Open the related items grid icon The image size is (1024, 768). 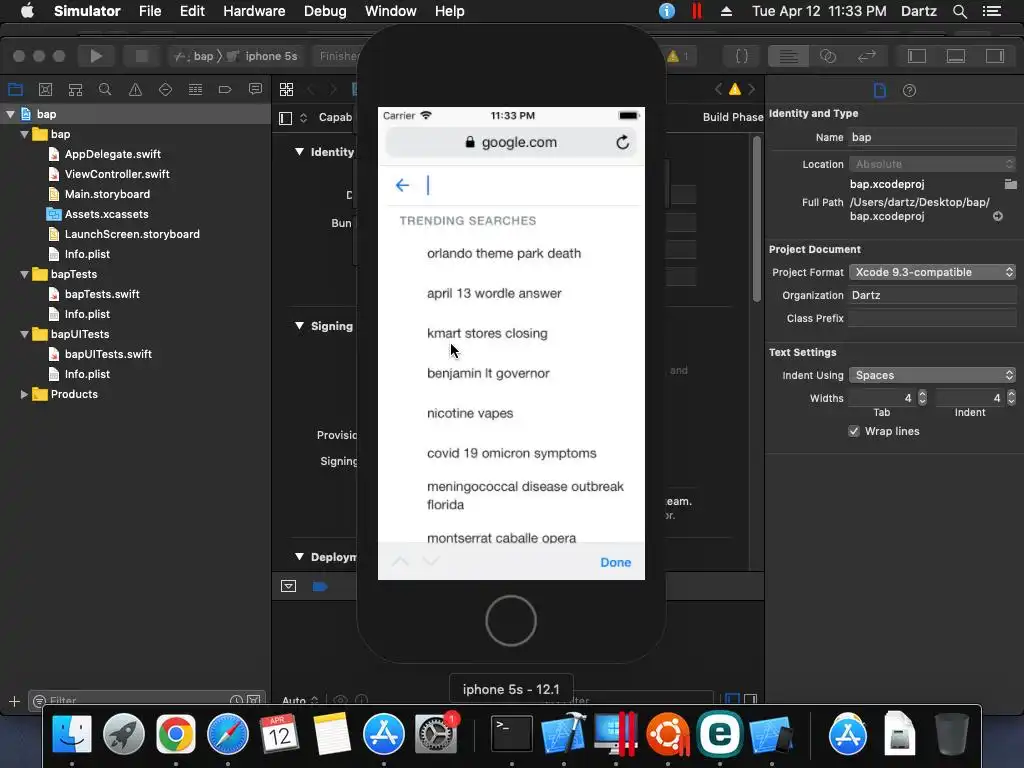[x=286, y=89]
